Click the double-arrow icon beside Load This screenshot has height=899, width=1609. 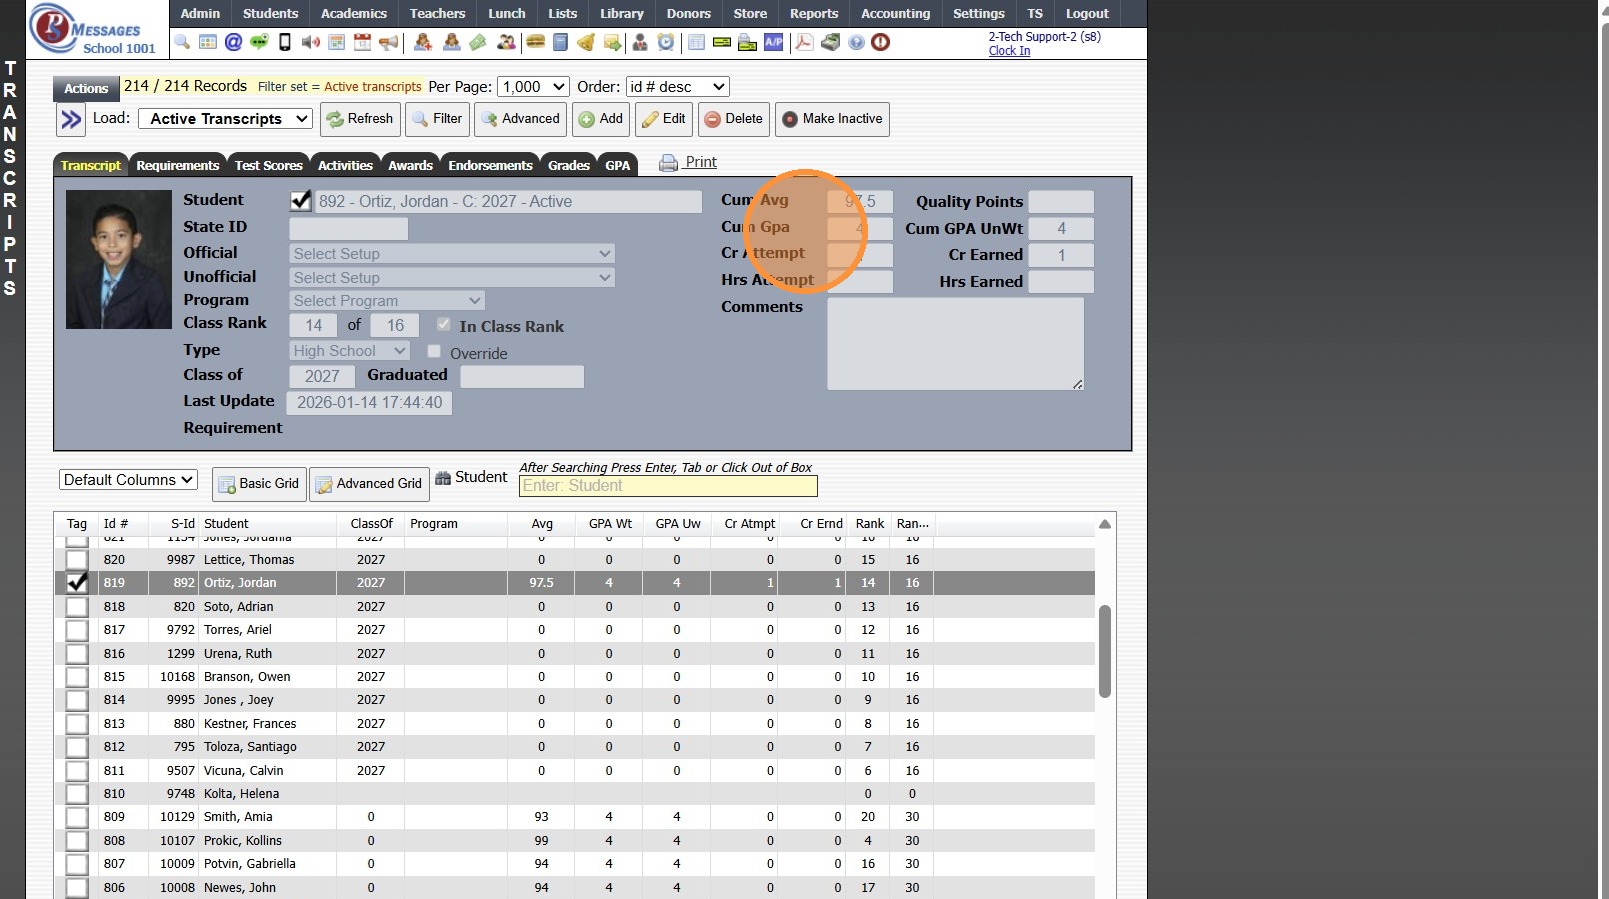click(71, 120)
